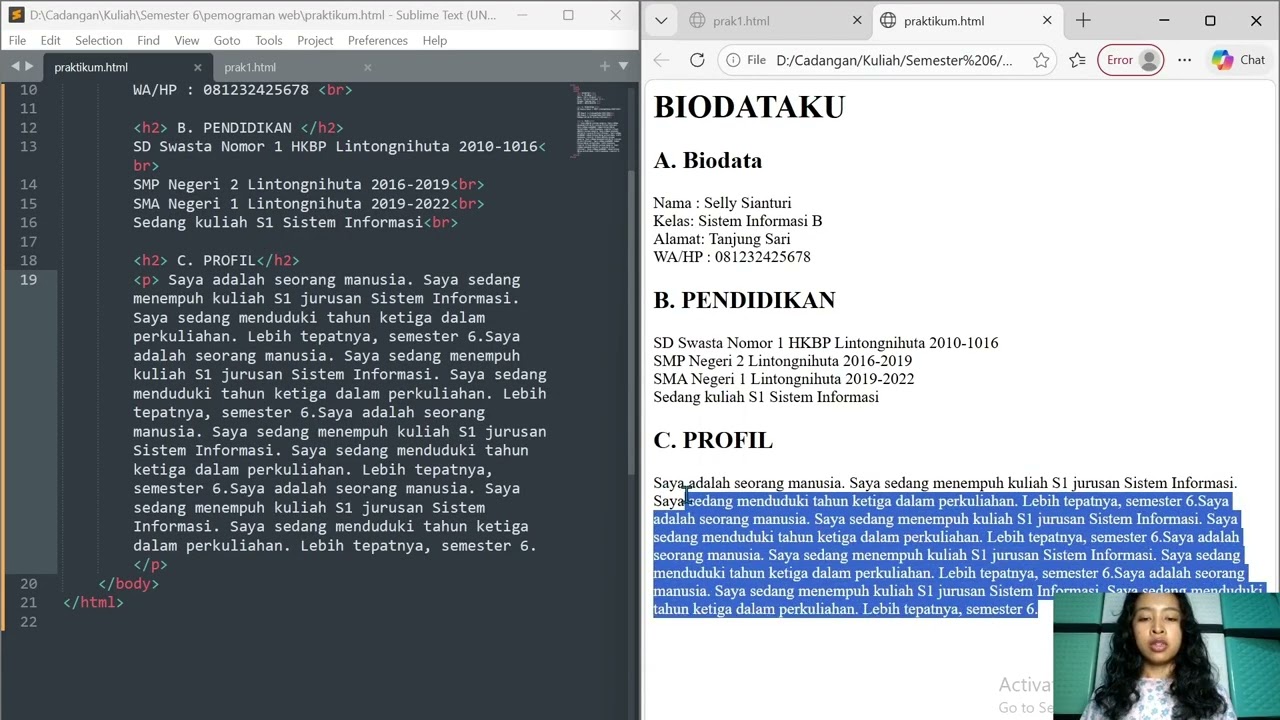Click the profile Error button

click(x=1132, y=60)
